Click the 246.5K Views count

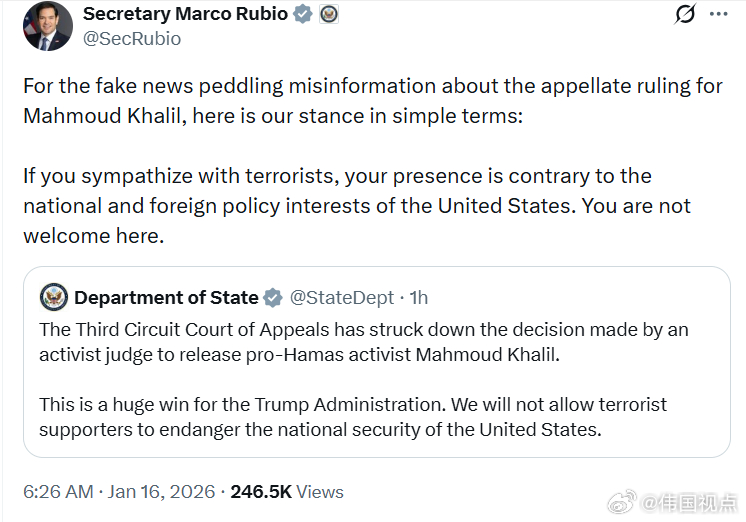point(287,492)
